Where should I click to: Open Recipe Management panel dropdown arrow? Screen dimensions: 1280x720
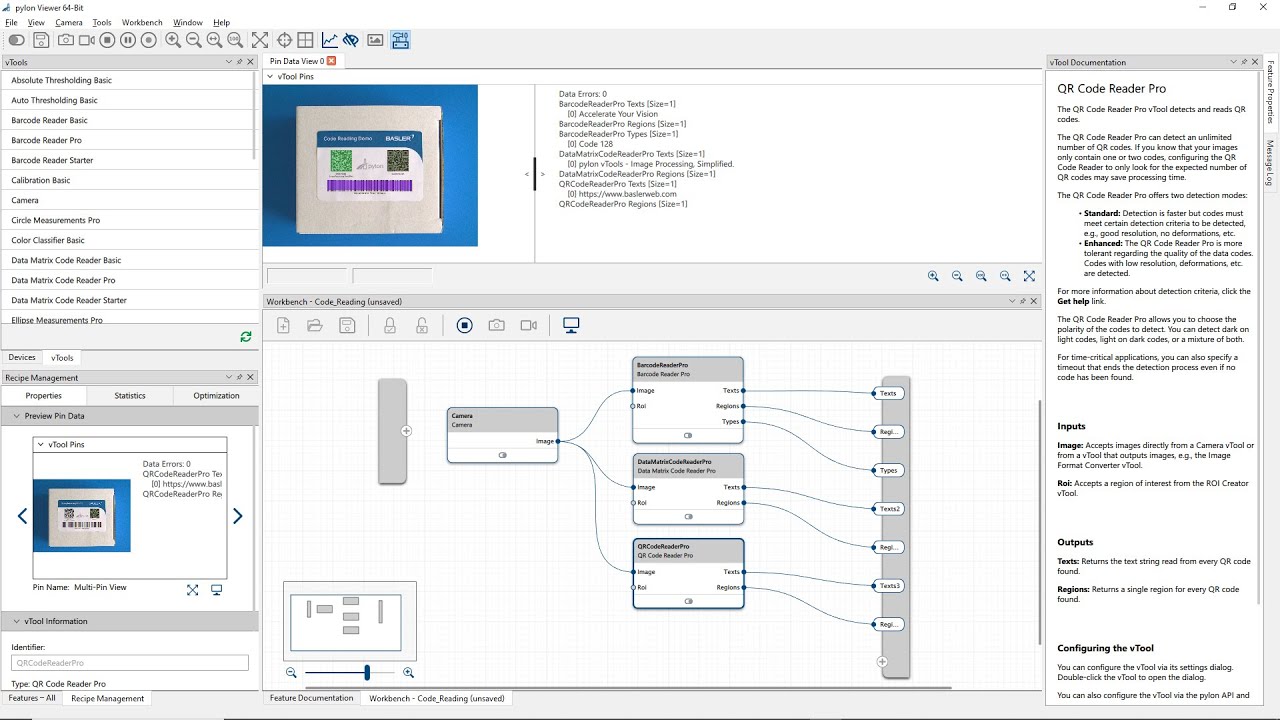pyautogui.click(x=228, y=378)
